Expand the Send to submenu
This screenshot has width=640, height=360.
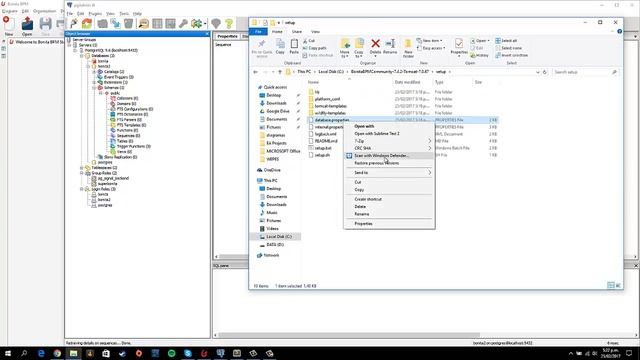pyautogui.click(x=389, y=173)
